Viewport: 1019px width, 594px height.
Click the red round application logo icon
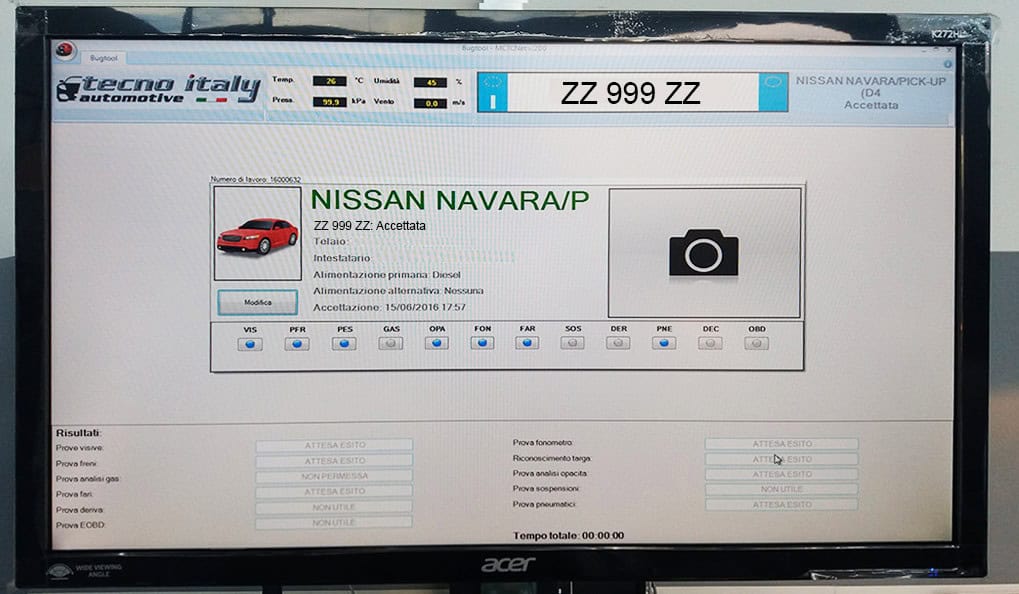point(64,49)
